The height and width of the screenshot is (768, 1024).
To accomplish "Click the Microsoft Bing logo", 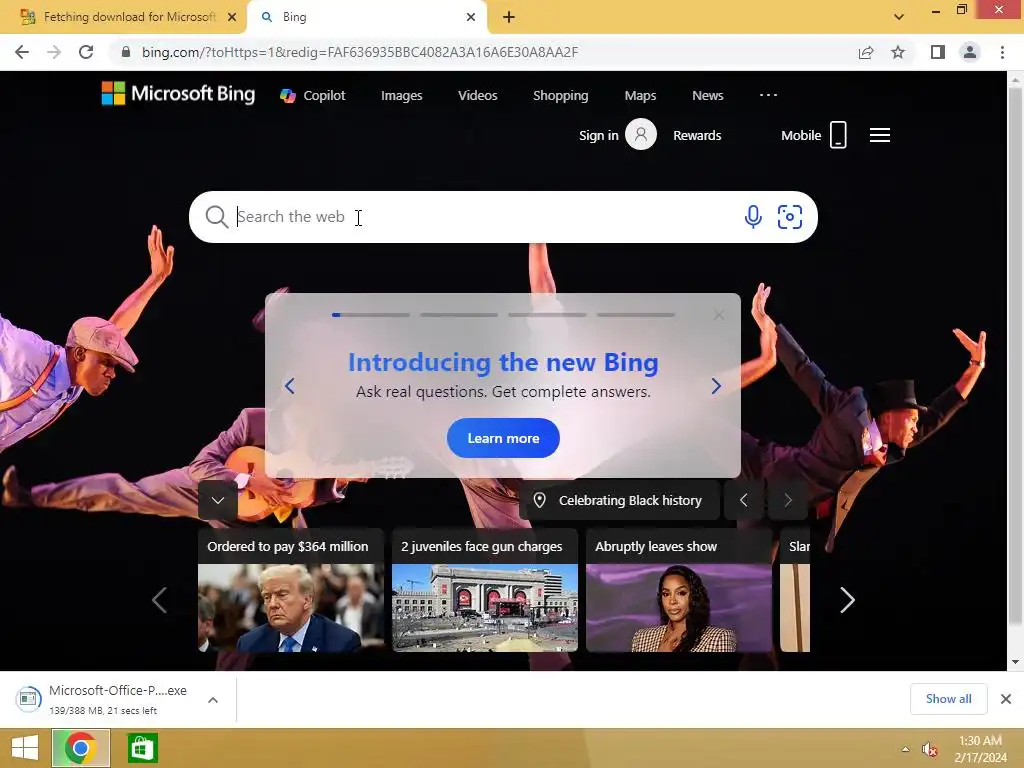I will point(178,94).
